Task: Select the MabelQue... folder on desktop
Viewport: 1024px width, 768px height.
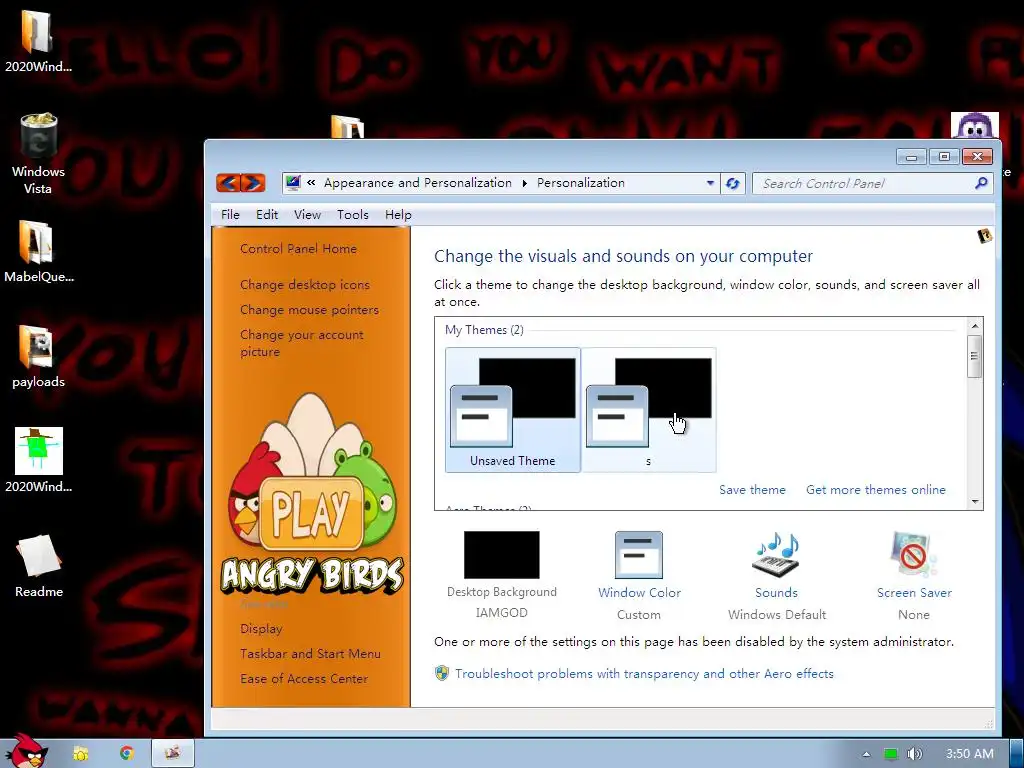Action: click(39, 251)
